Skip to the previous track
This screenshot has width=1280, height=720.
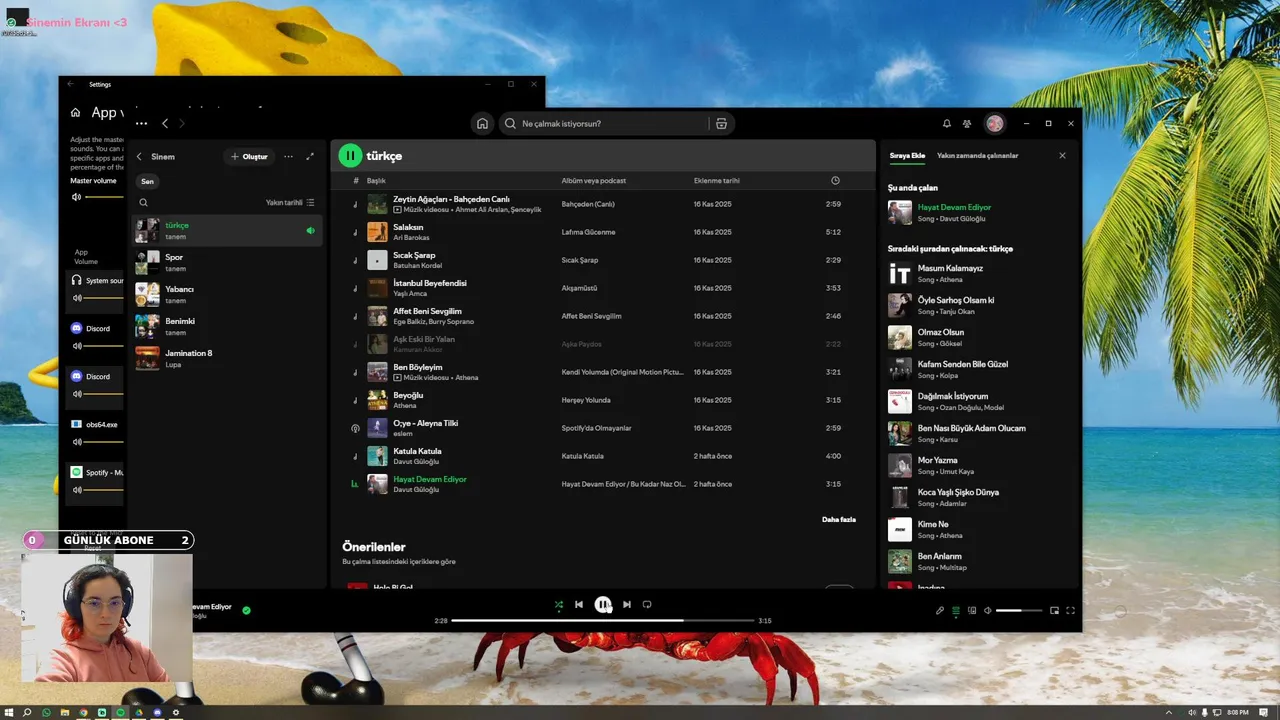tap(579, 604)
